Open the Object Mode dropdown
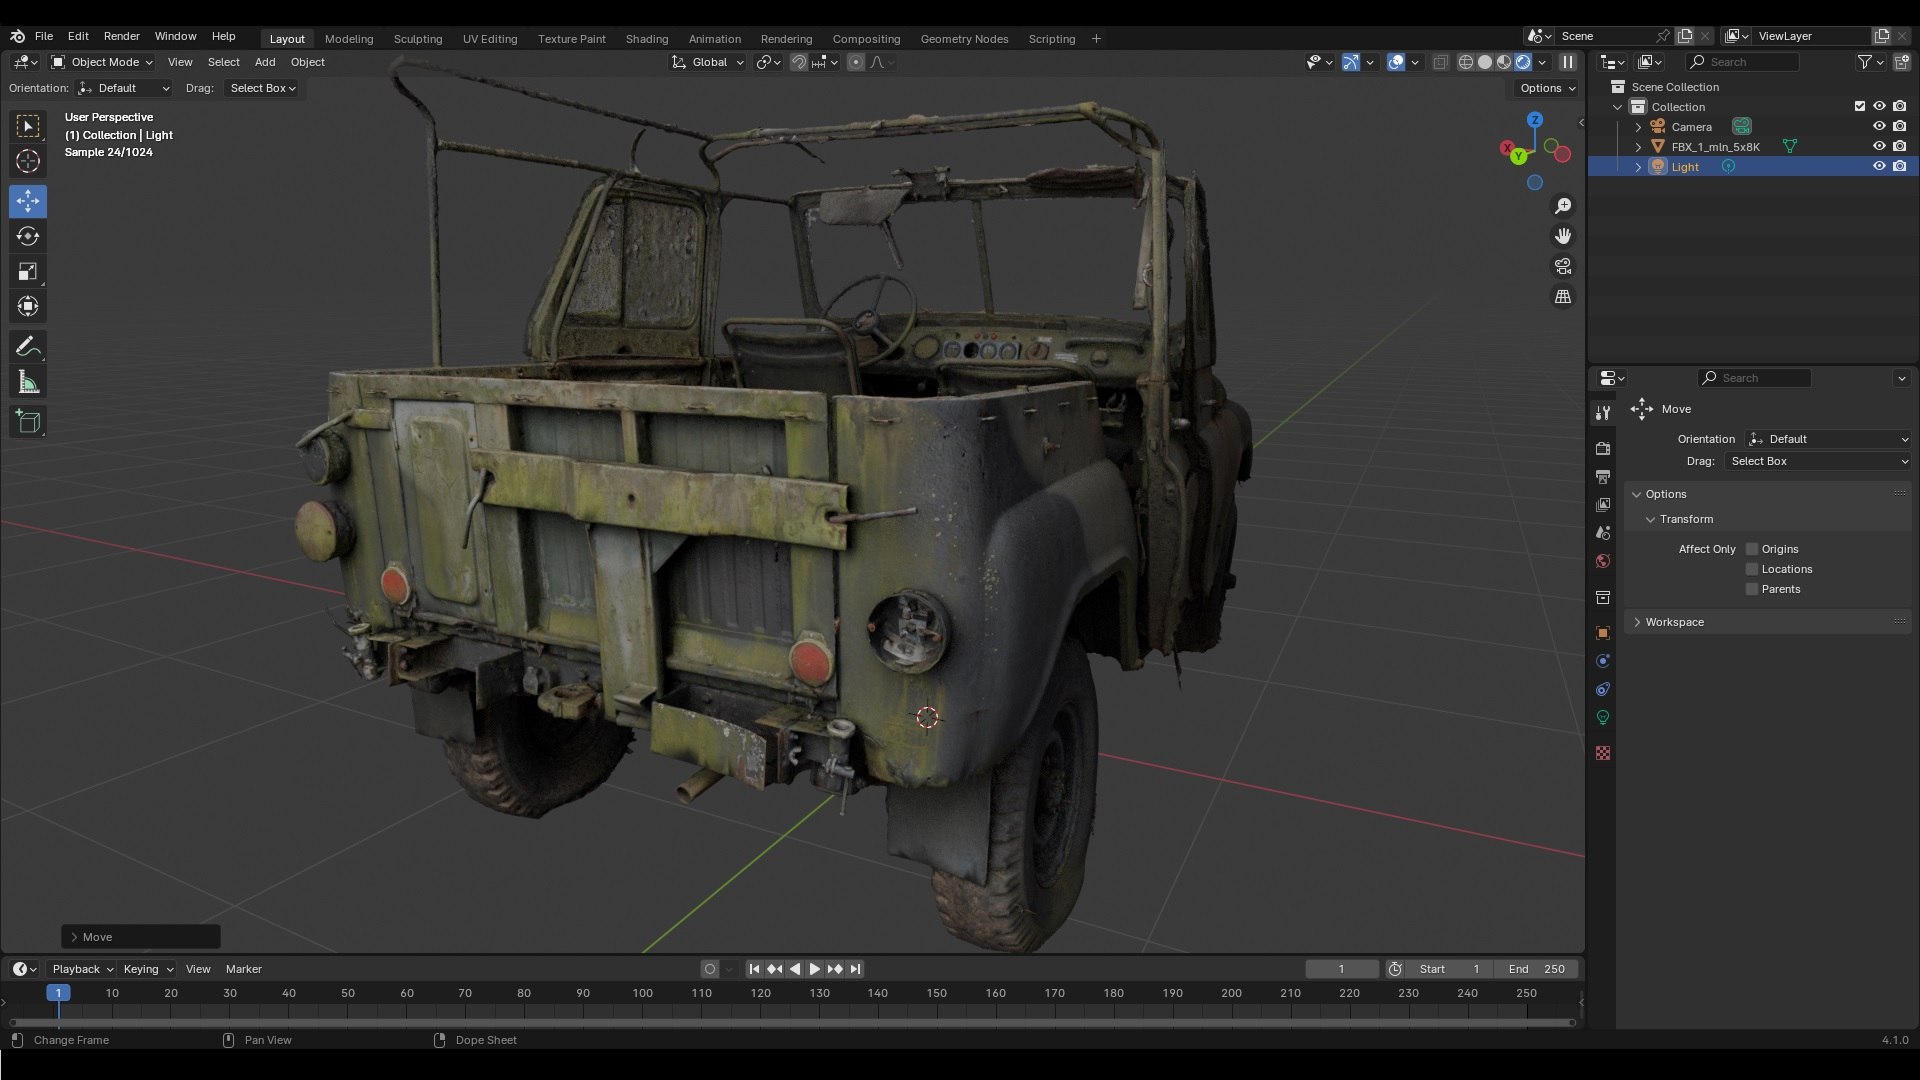 click(102, 62)
